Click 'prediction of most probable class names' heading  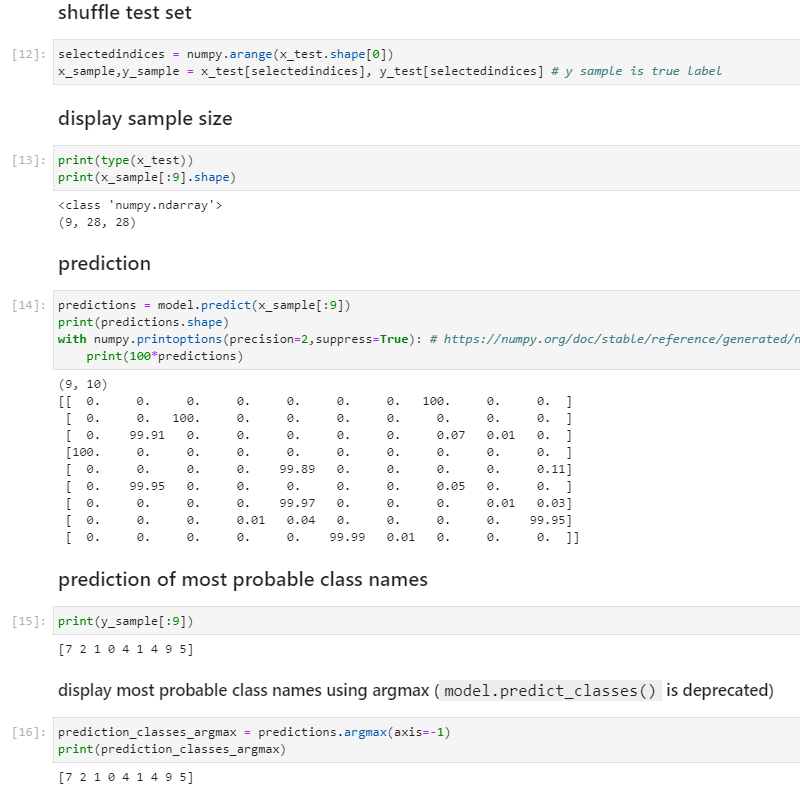pos(243,580)
